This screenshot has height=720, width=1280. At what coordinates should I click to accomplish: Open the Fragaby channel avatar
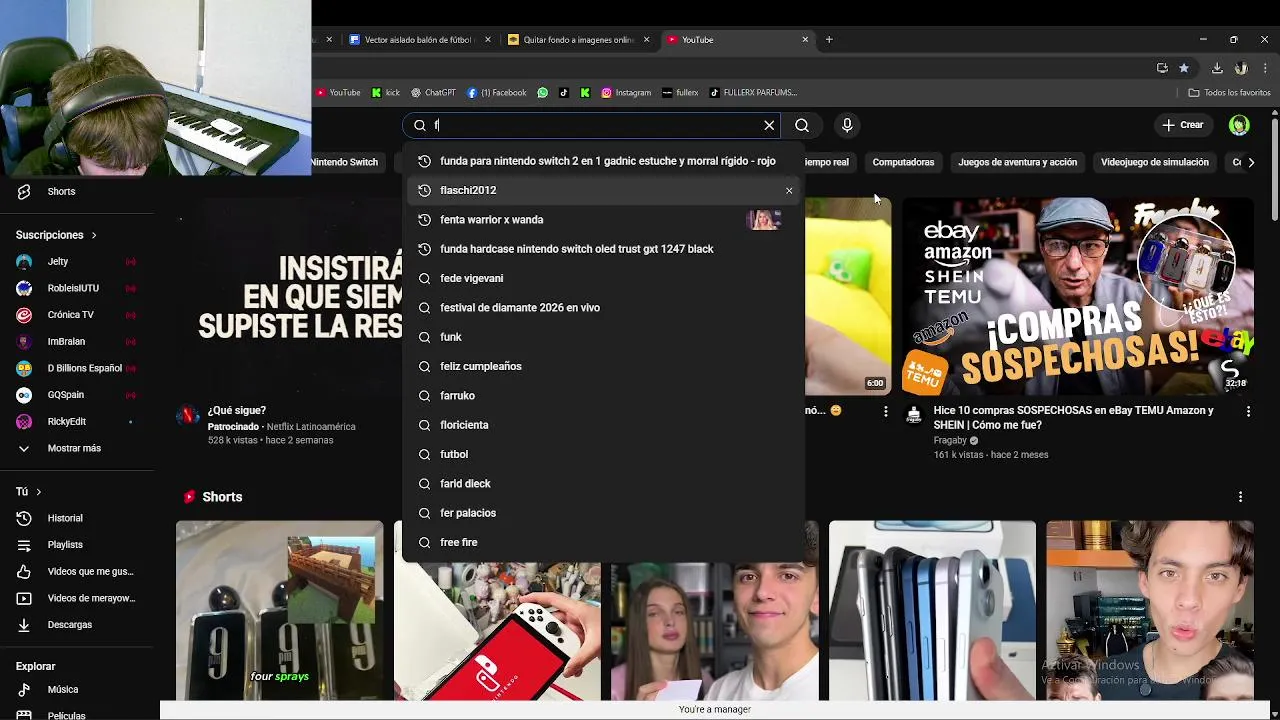914,415
